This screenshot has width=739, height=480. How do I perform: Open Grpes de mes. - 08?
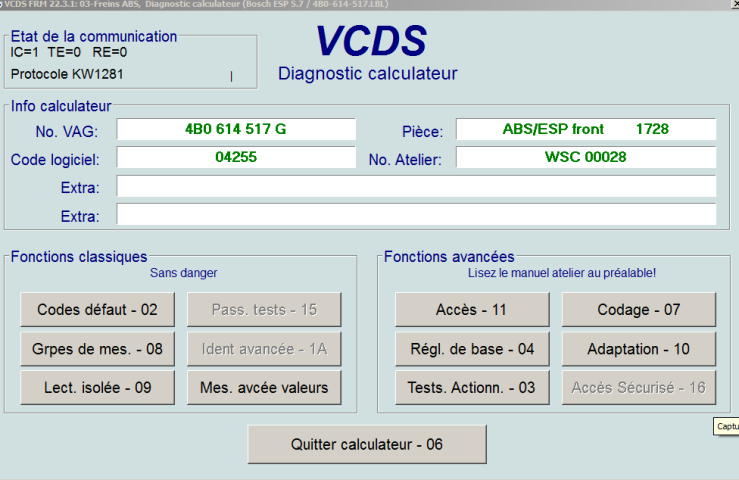pos(97,349)
